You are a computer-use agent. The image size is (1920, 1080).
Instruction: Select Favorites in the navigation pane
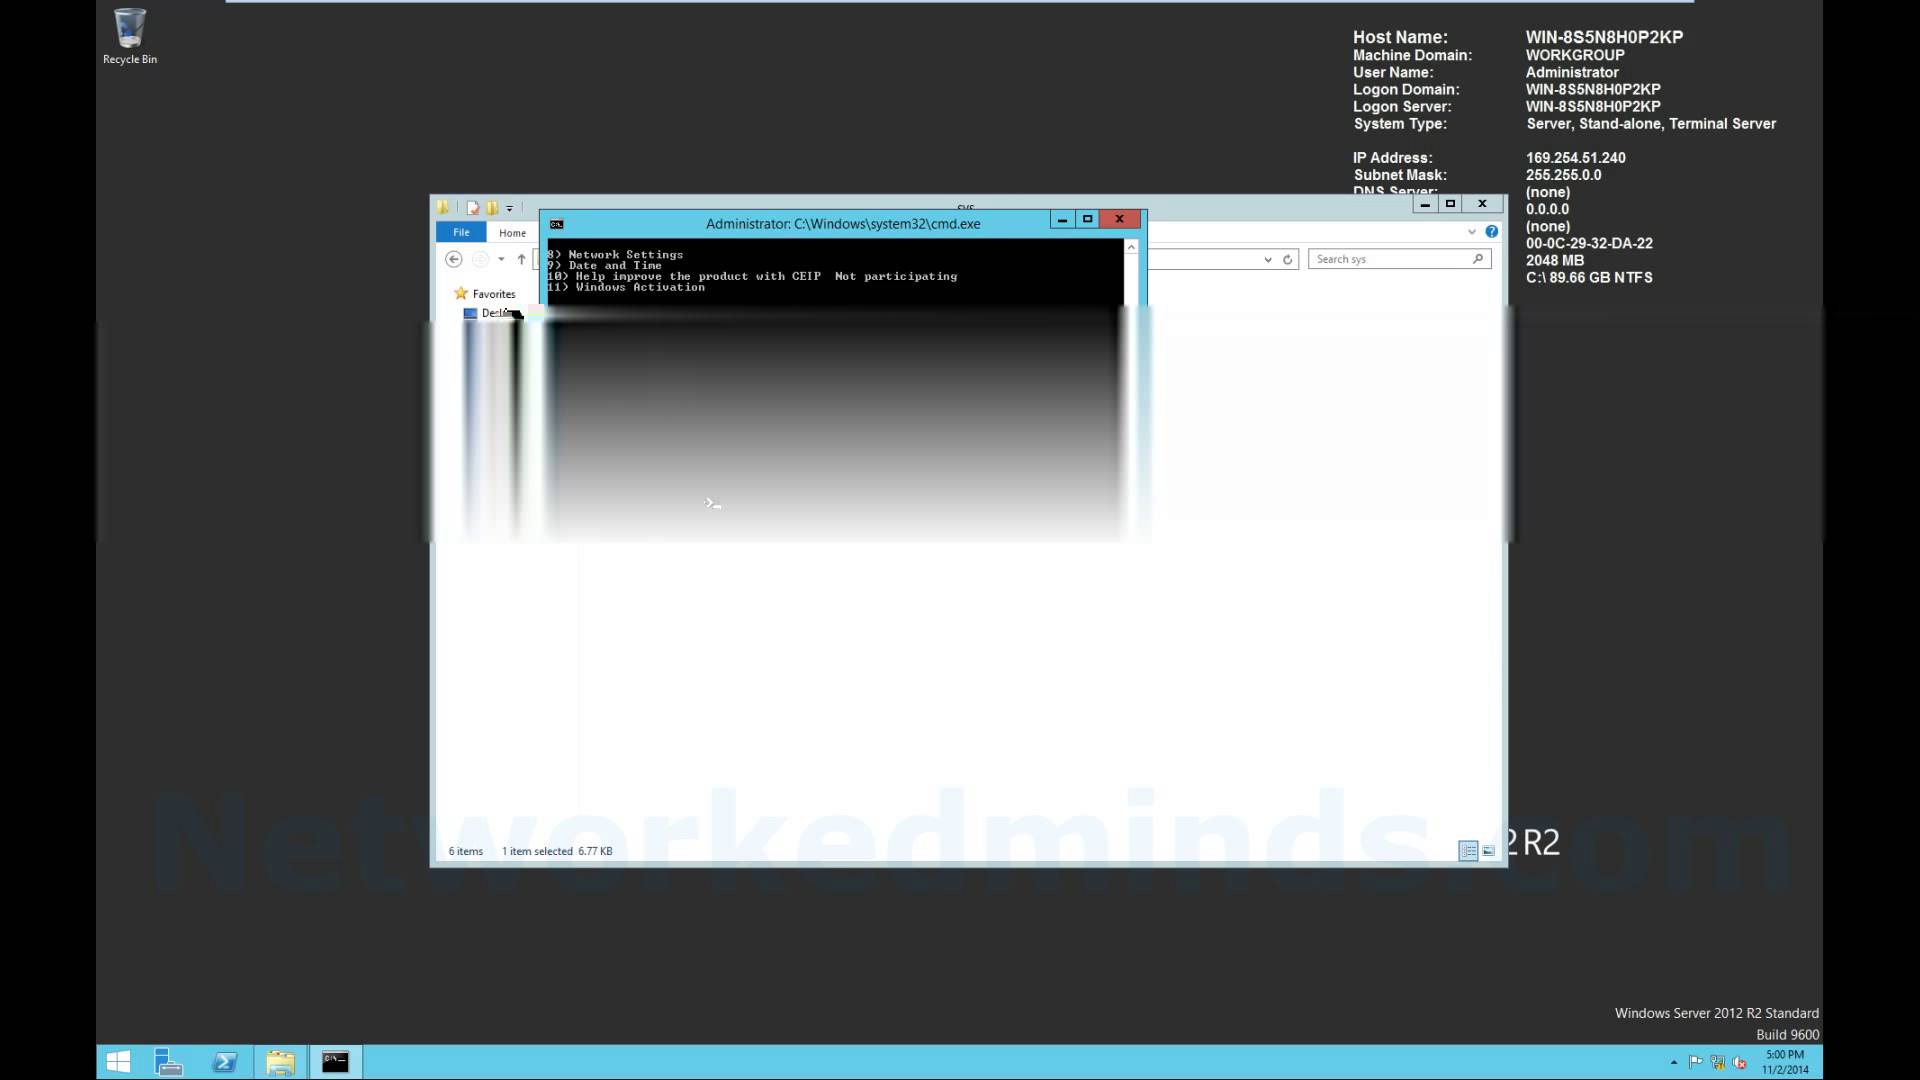tap(485, 294)
